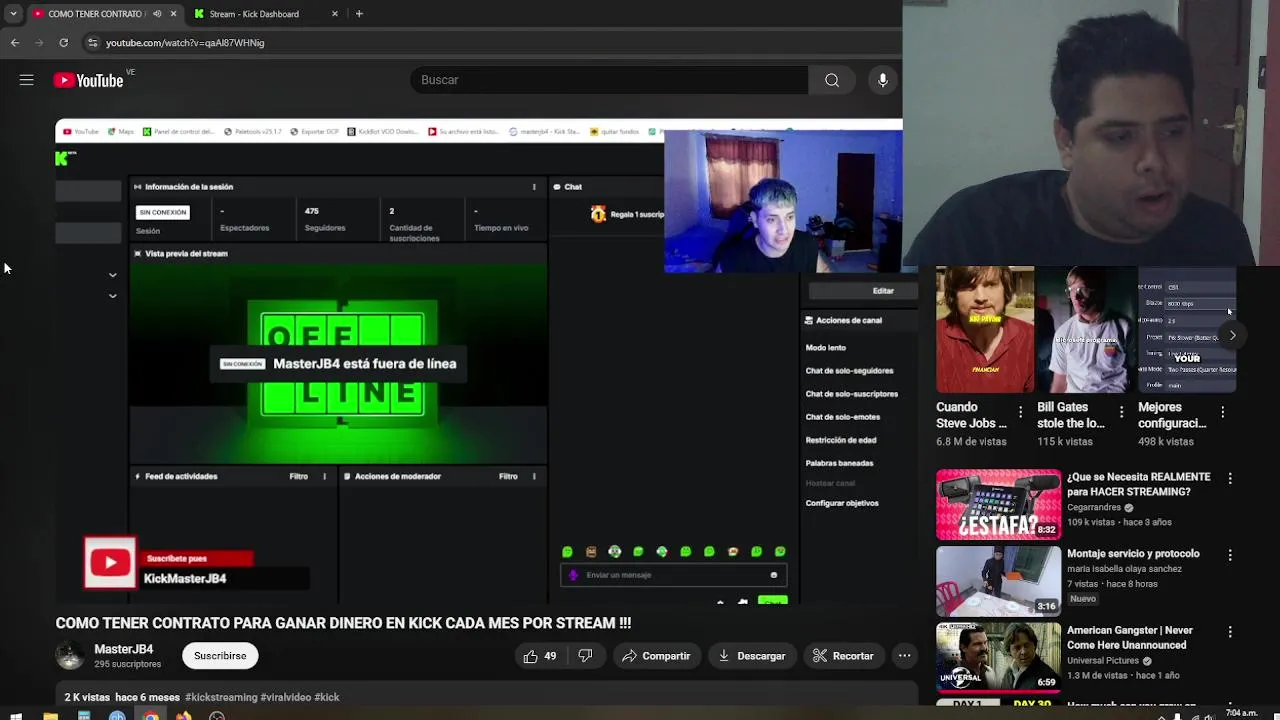This screenshot has width=1280, height=720.
Task: Click the search magnifier button
Action: [832, 80]
